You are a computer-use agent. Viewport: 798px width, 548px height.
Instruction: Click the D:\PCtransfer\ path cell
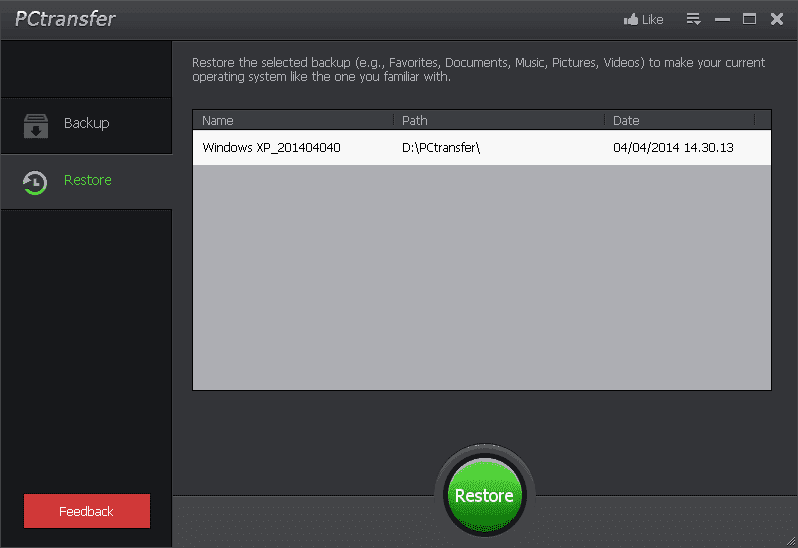click(x=441, y=148)
